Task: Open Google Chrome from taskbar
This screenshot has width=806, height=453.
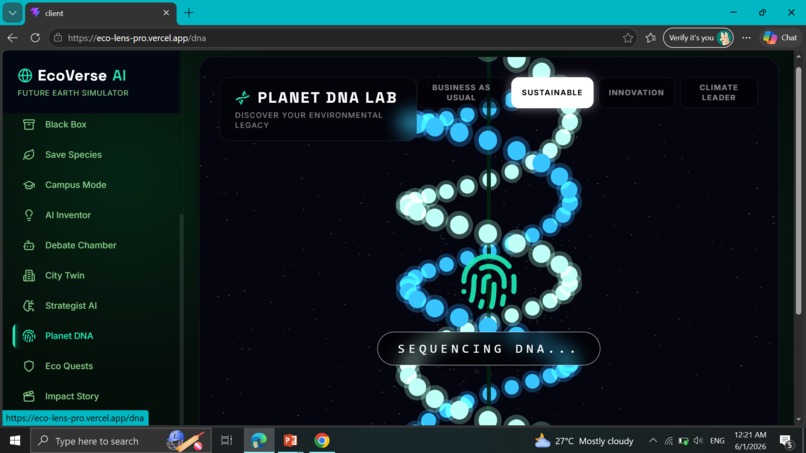Action: (322, 441)
